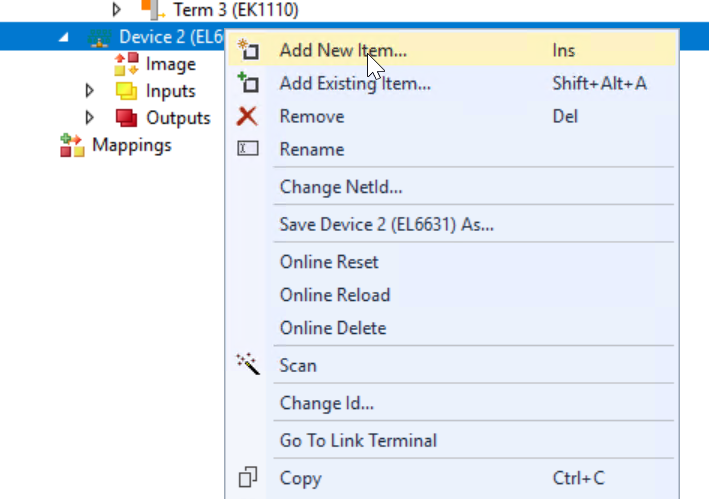Expand the Outputs node
The image size is (709, 499).
(89, 118)
